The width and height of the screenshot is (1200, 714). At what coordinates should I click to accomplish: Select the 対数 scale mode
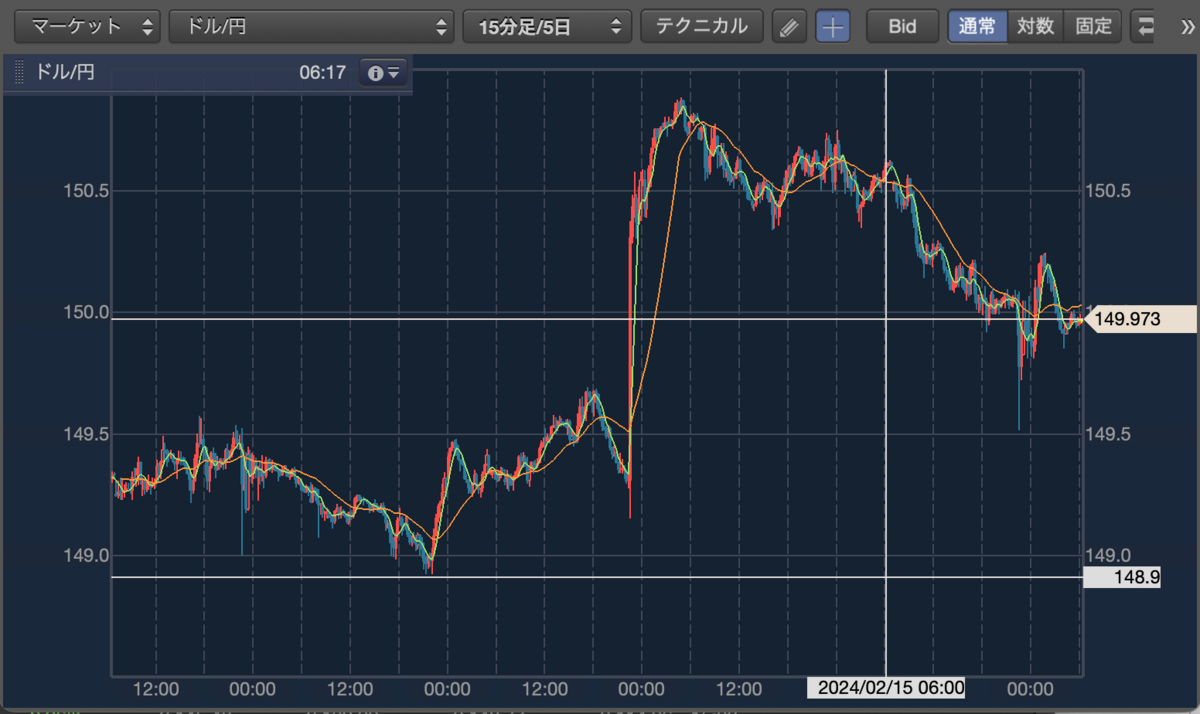1036,27
